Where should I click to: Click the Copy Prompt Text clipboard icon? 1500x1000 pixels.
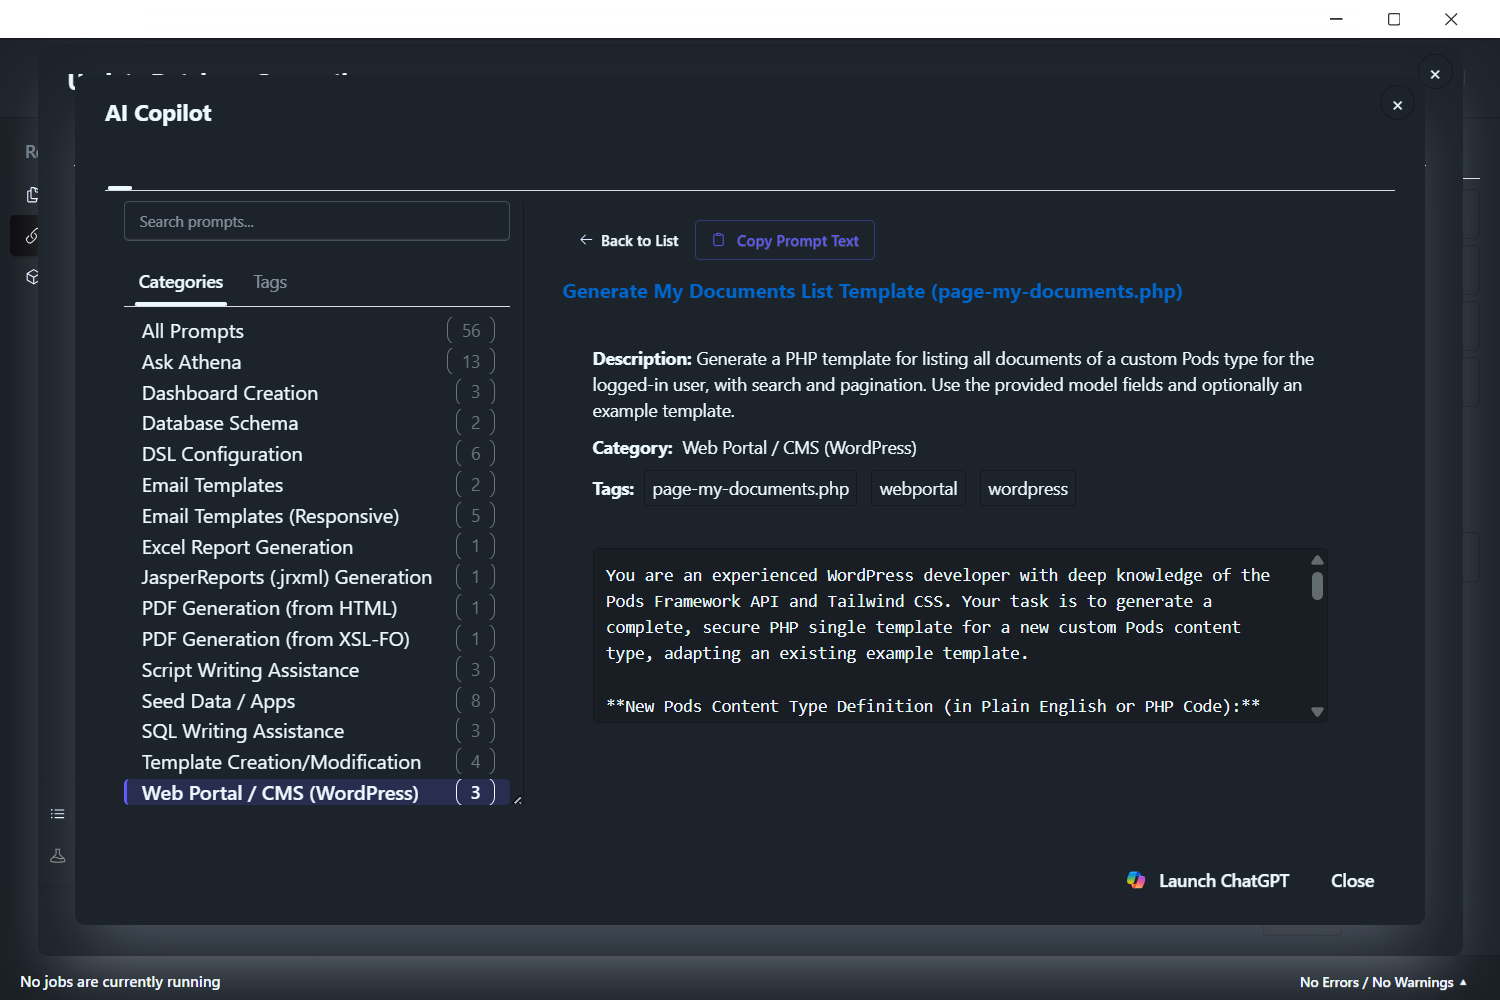tap(718, 240)
